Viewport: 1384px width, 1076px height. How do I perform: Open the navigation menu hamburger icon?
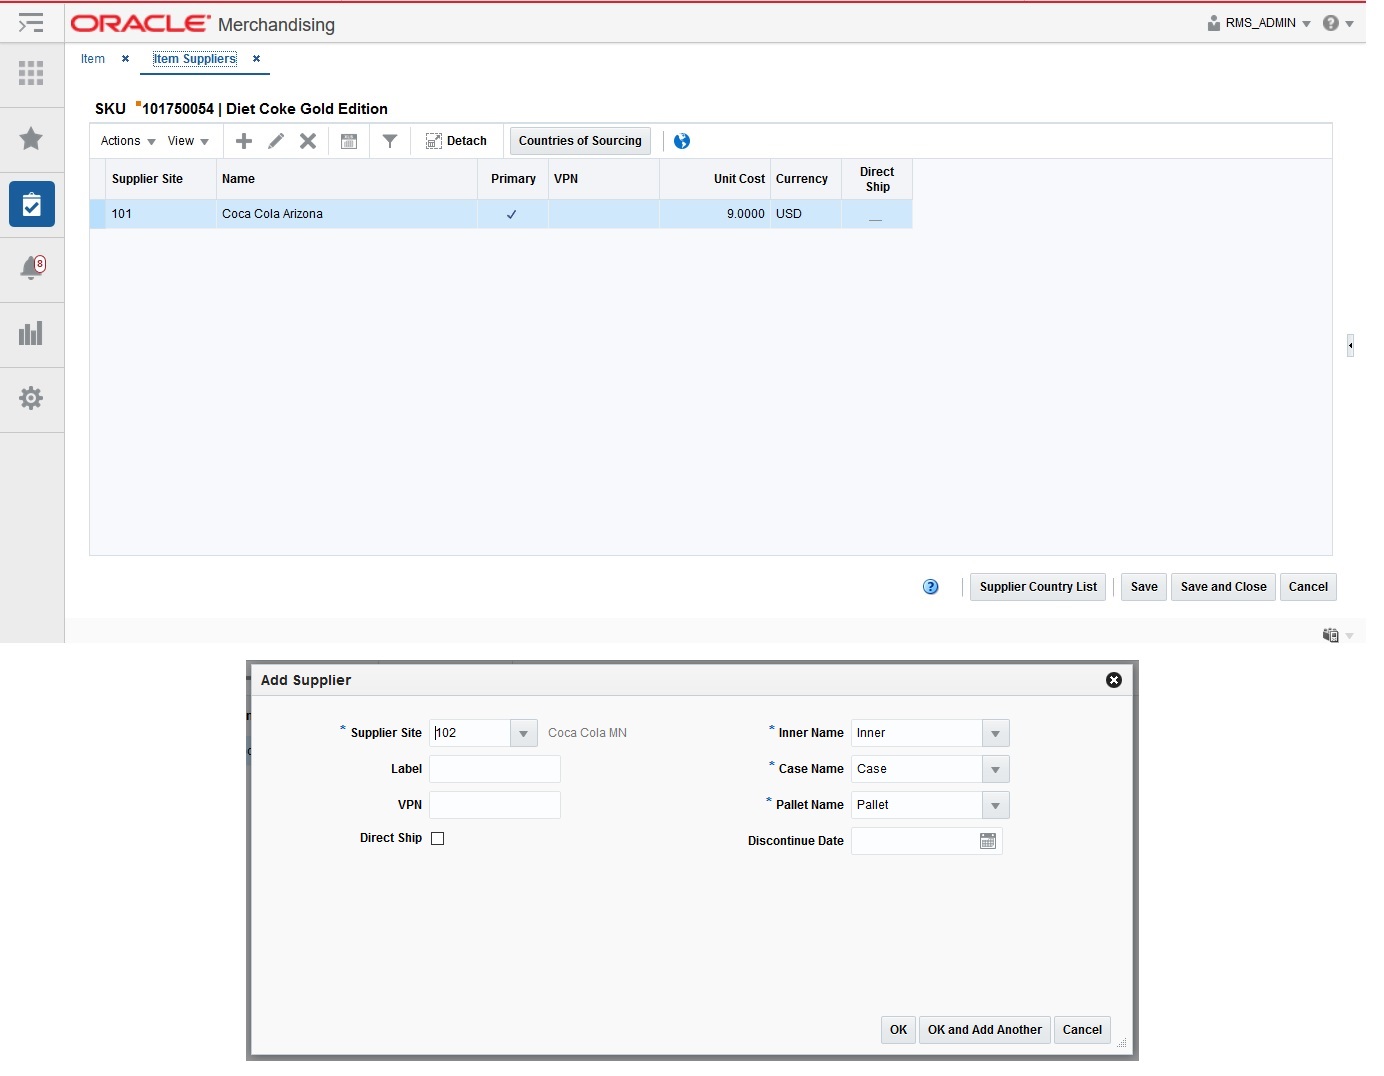(x=31, y=22)
